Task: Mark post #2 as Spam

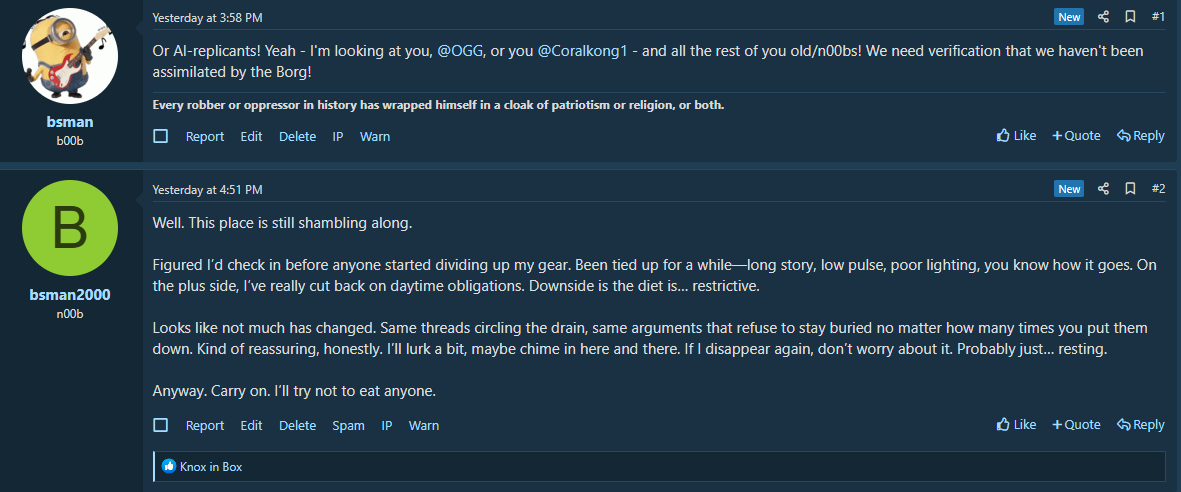Action: (349, 426)
